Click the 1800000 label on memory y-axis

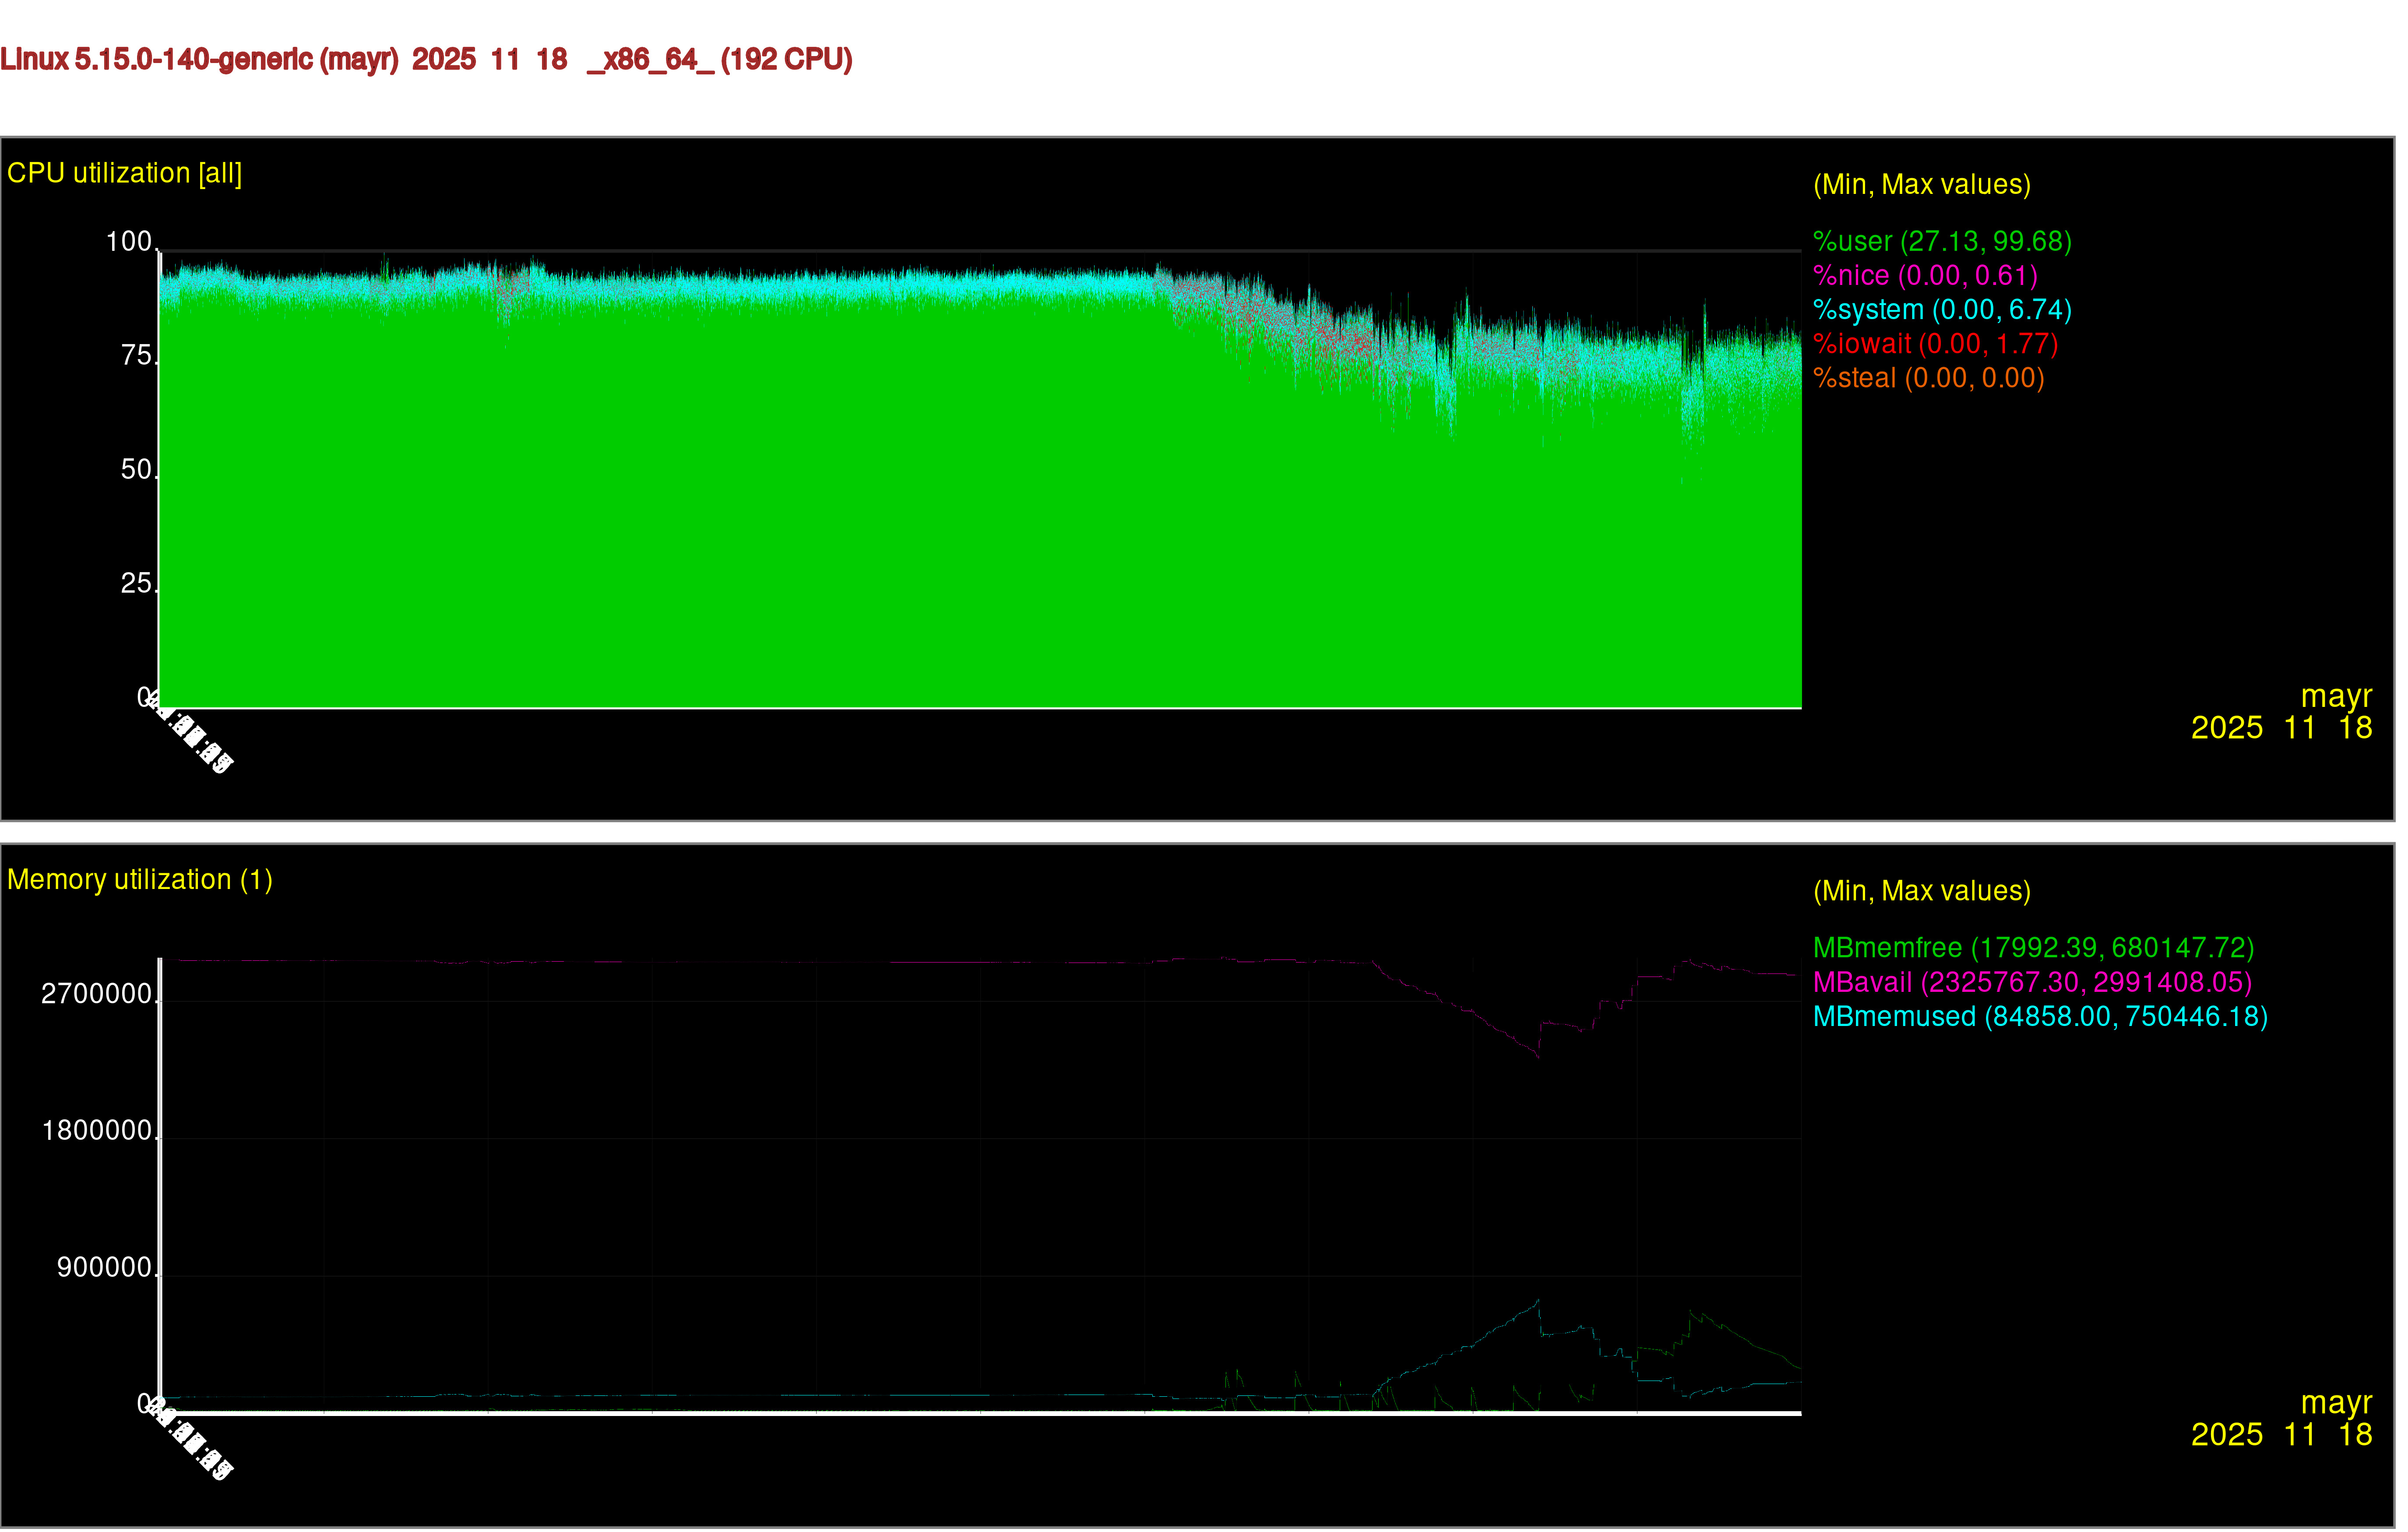pos(97,1131)
